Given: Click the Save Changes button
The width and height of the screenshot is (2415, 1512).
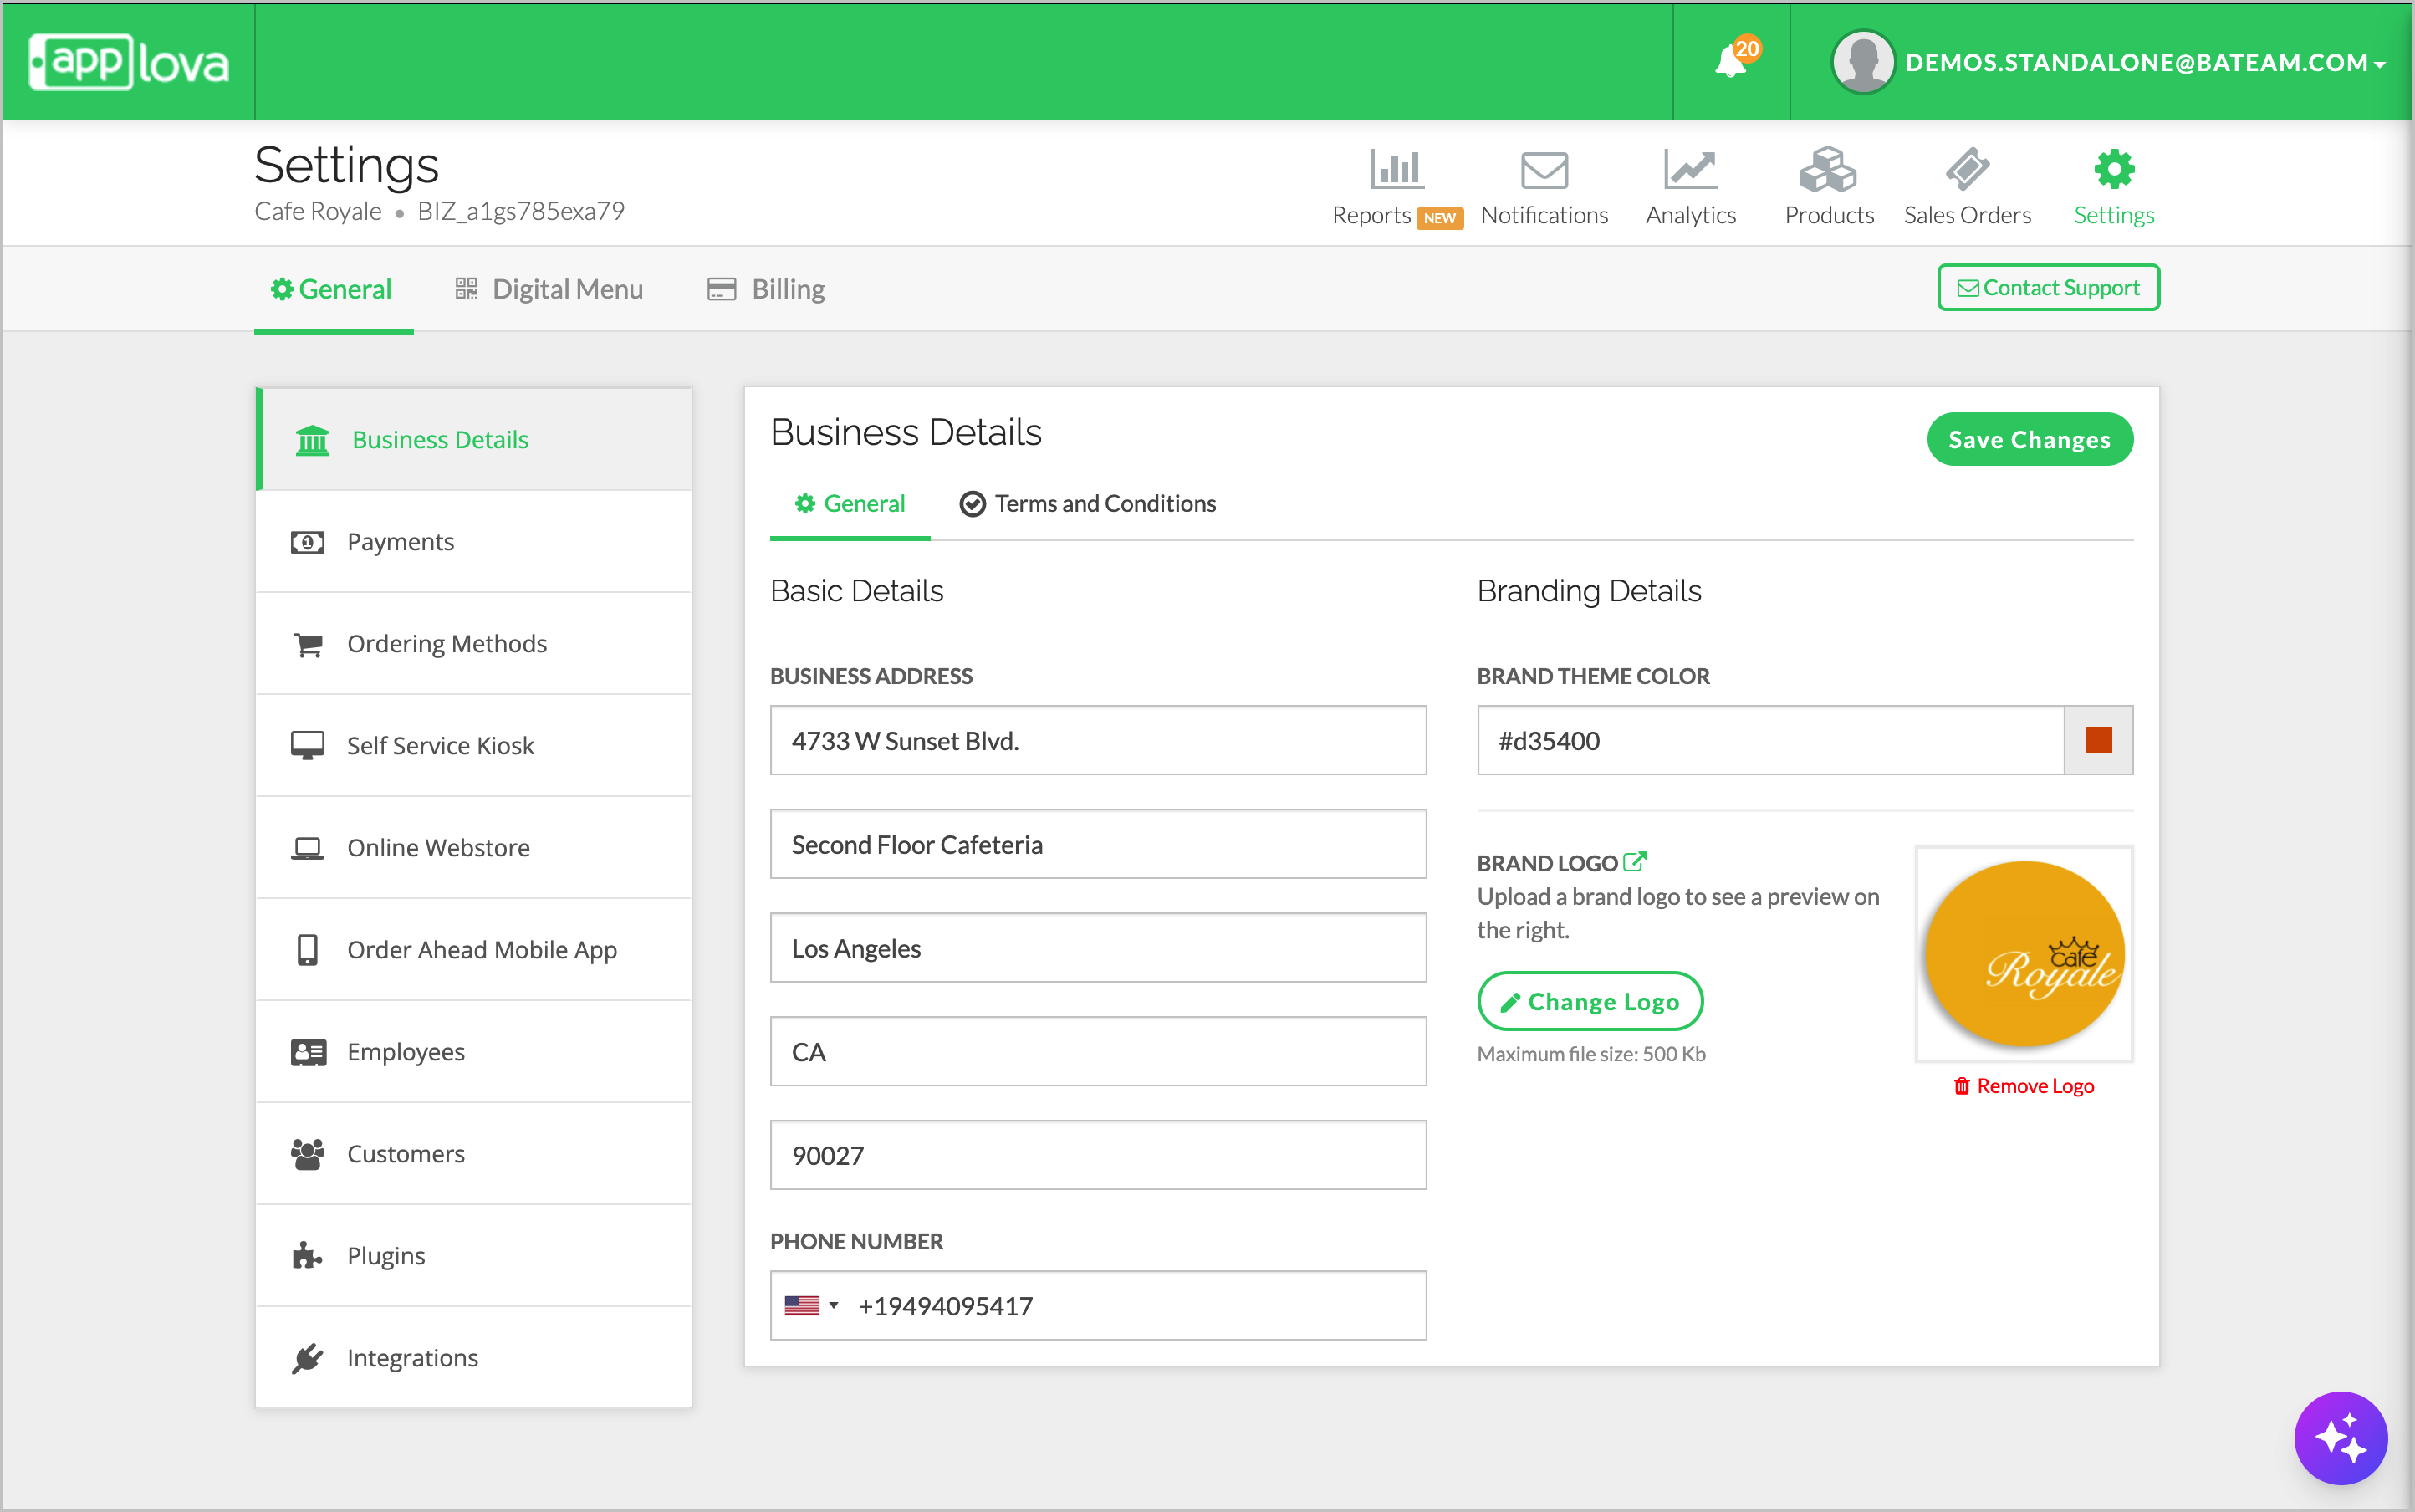Looking at the screenshot, I should coord(2029,440).
